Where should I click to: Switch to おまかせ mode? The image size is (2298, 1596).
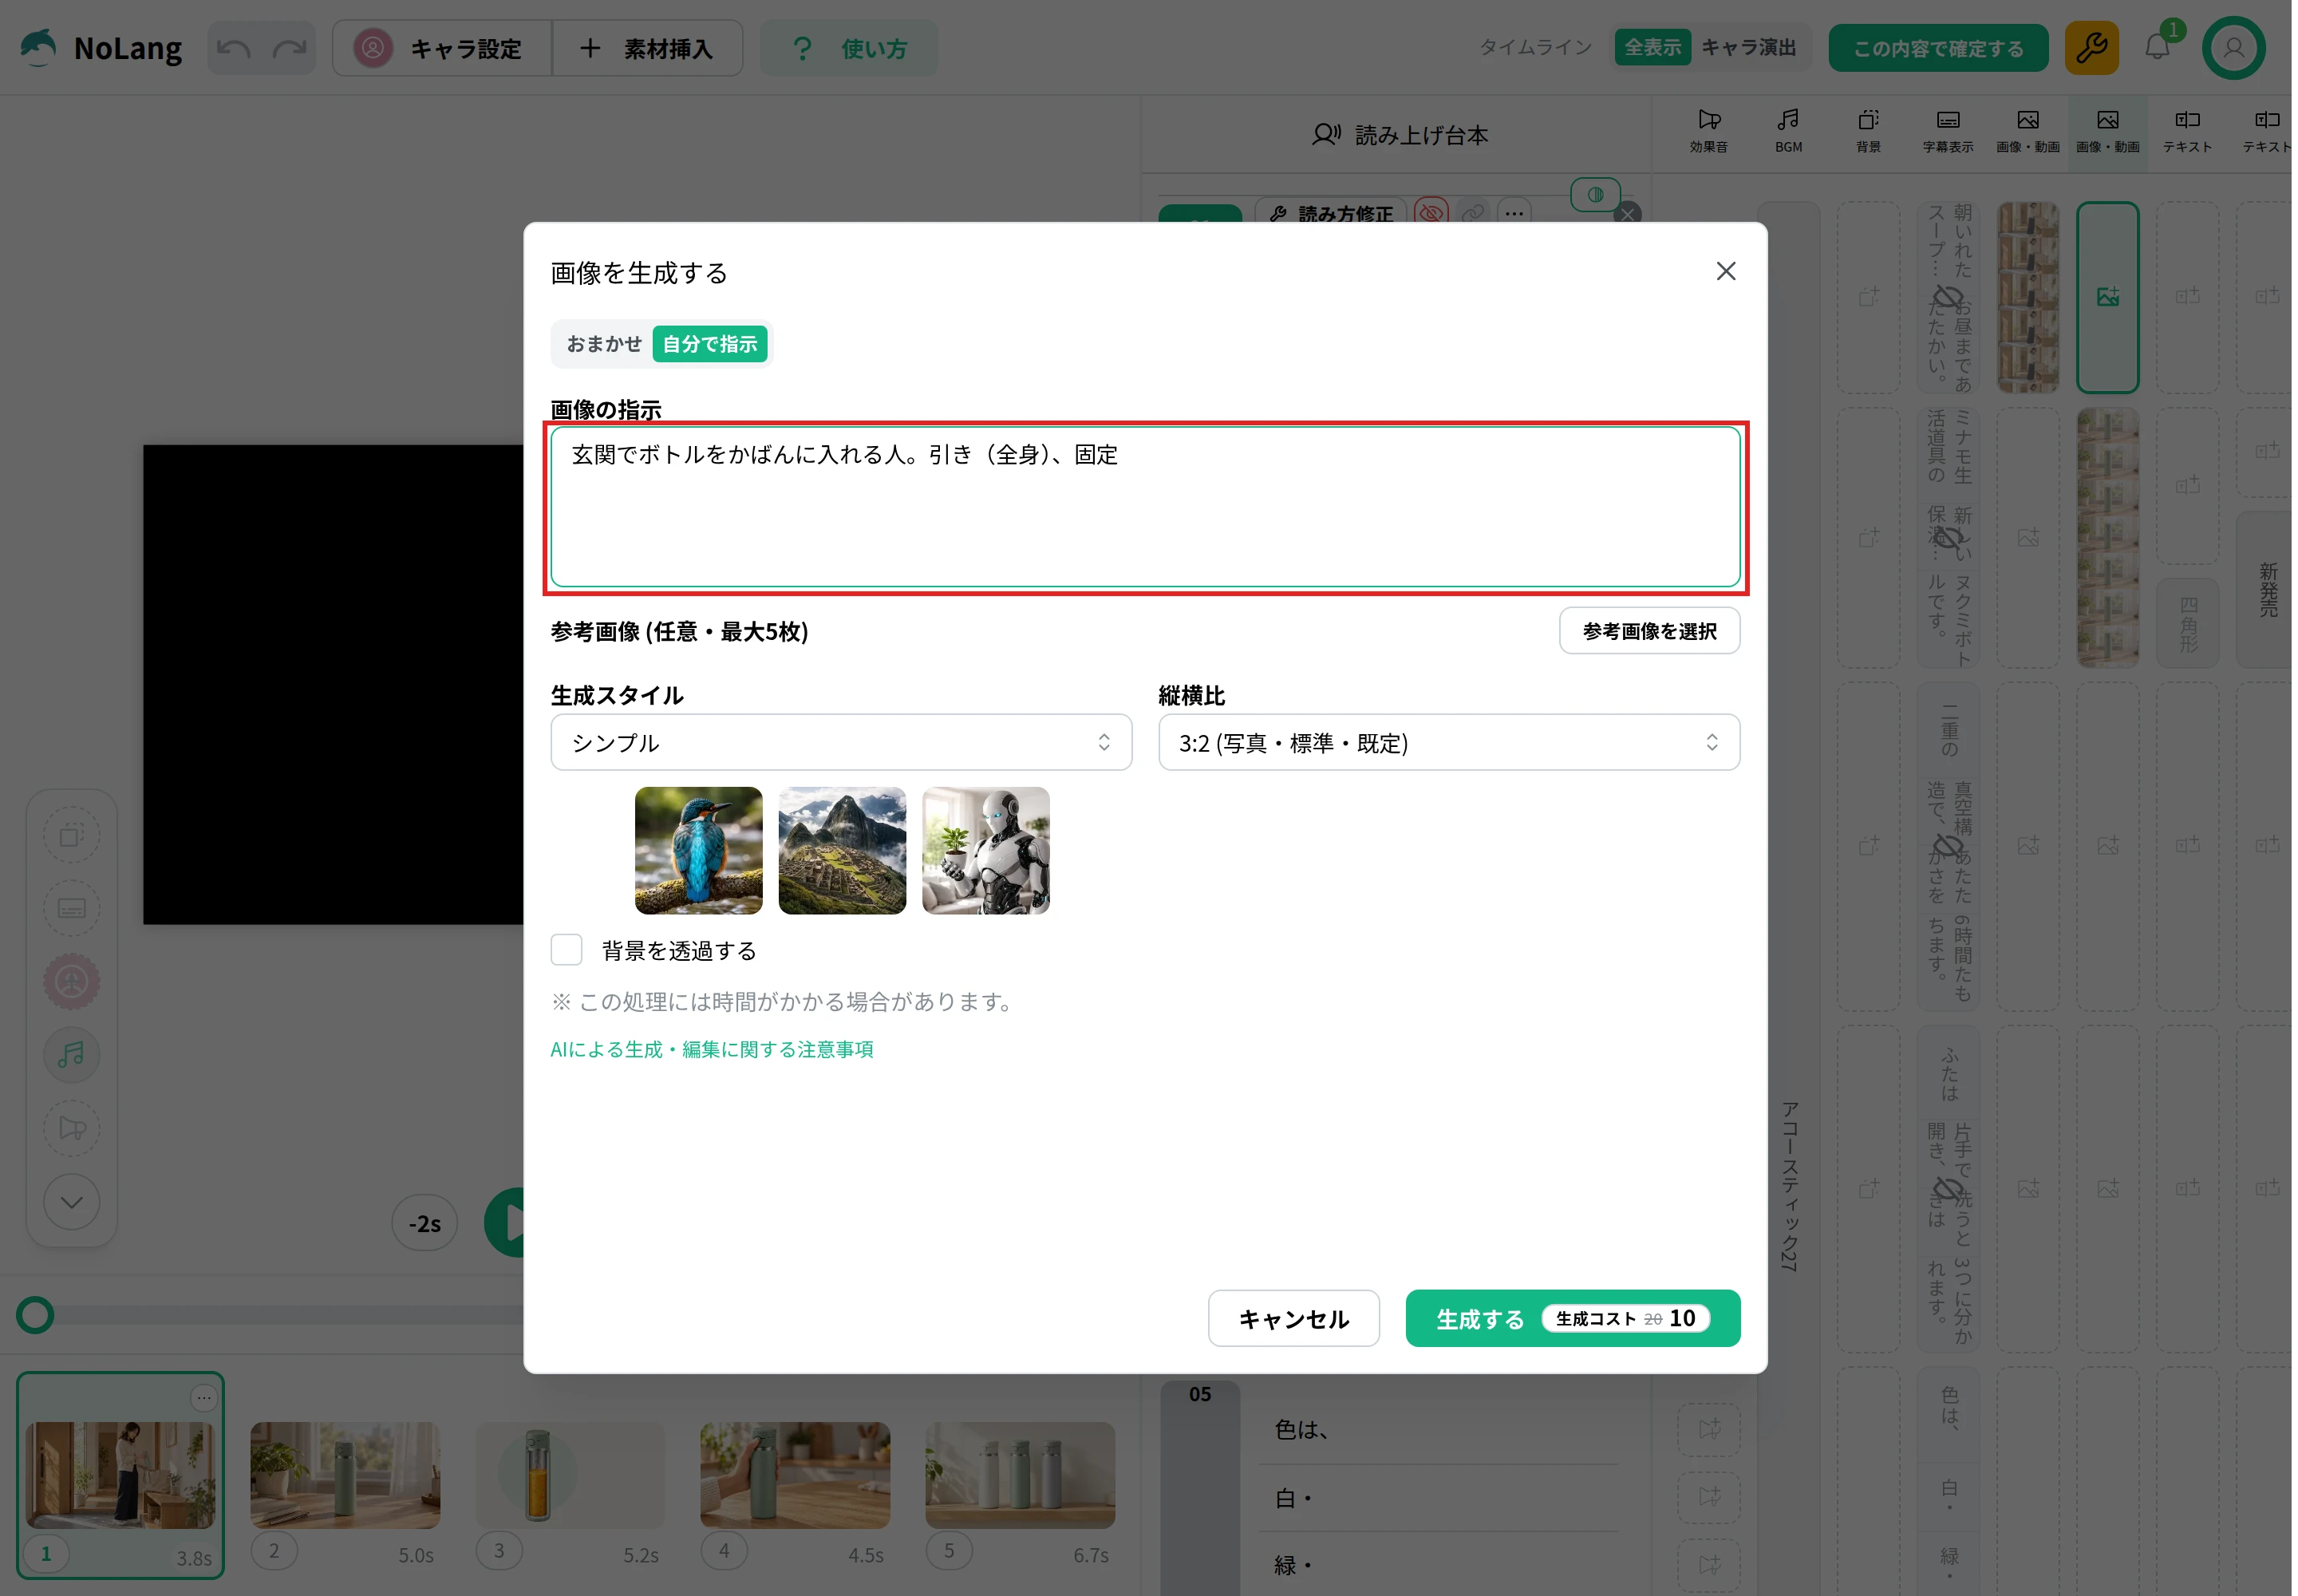(x=603, y=344)
